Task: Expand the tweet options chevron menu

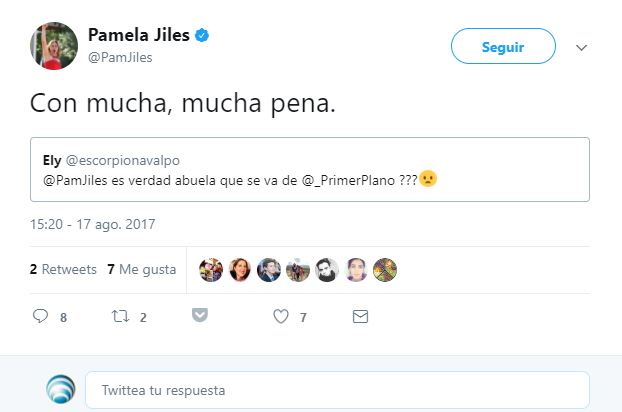Action: pos(582,47)
